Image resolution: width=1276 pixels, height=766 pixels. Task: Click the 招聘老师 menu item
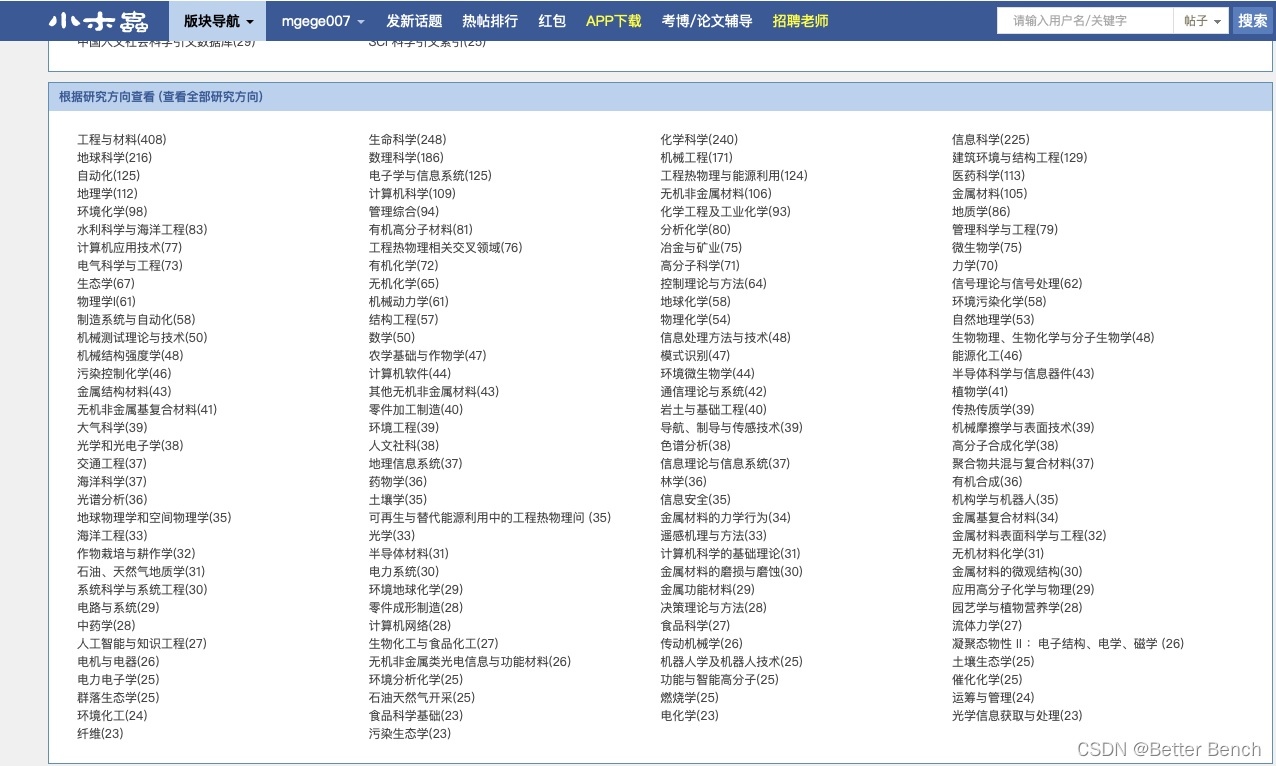click(801, 21)
